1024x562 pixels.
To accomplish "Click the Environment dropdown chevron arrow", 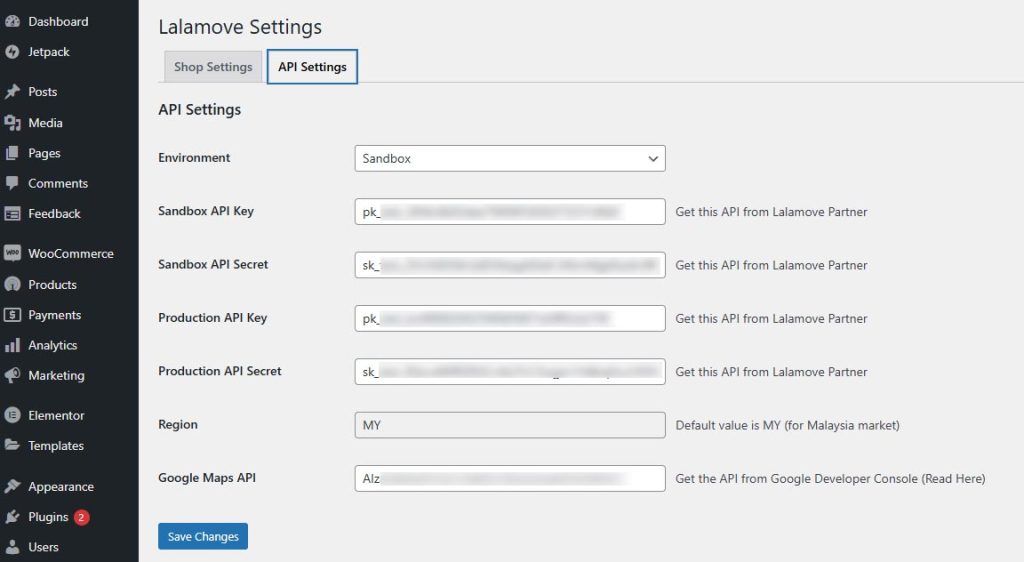I will (x=652, y=159).
